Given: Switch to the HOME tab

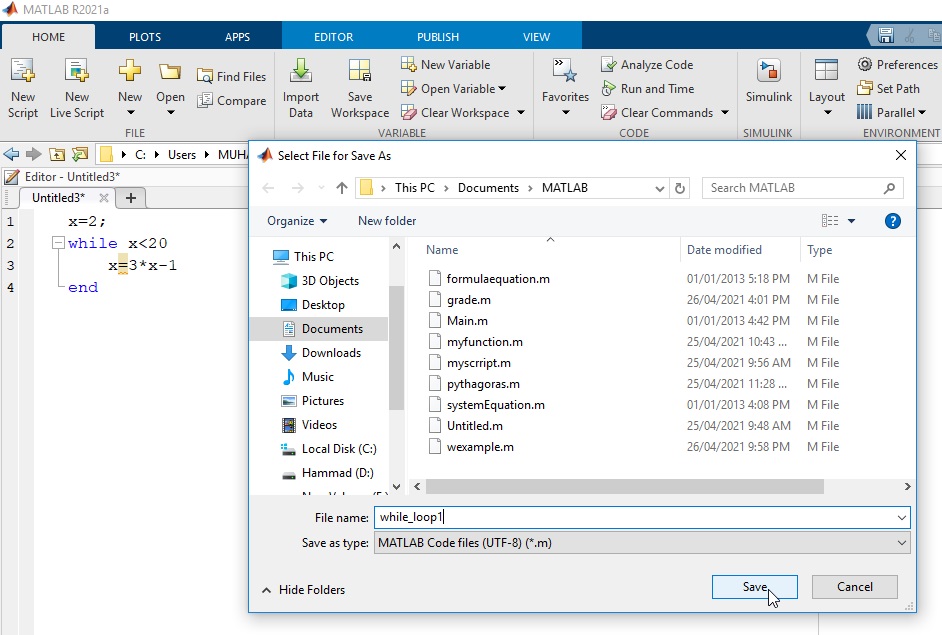Looking at the screenshot, I should tap(49, 37).
